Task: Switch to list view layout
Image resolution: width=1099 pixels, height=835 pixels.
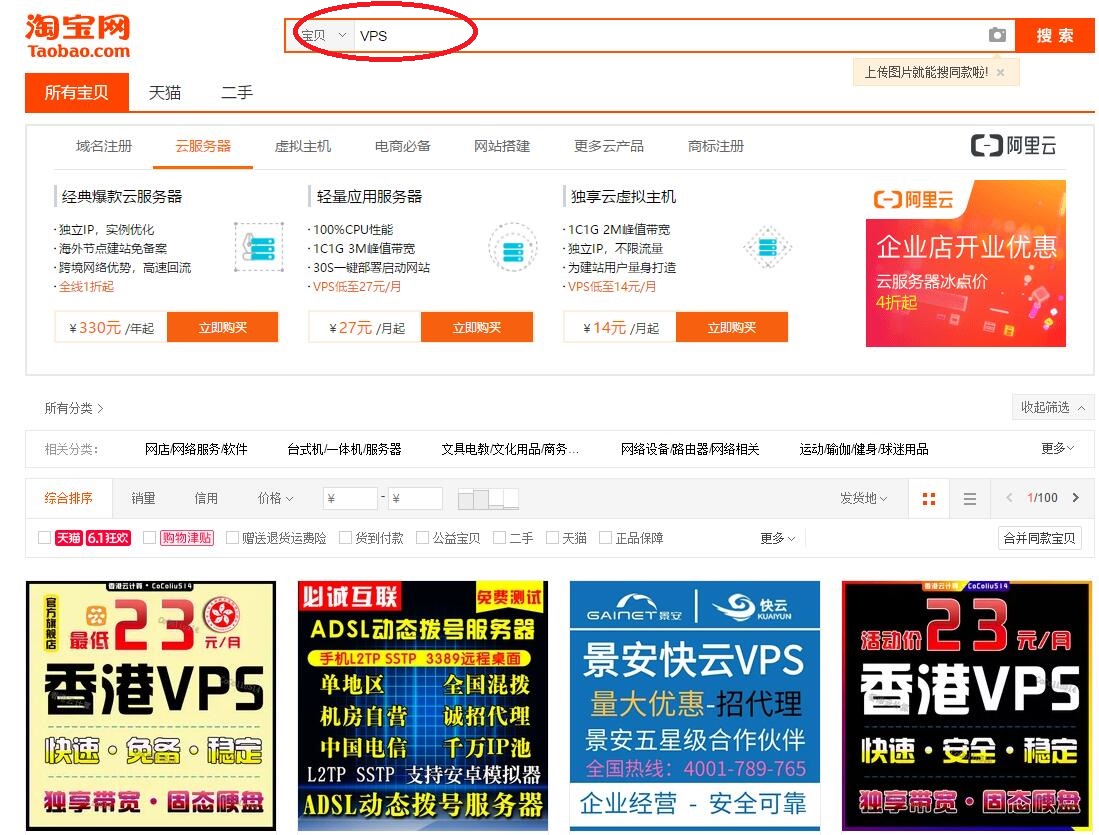Action: (x=969, y=498)
